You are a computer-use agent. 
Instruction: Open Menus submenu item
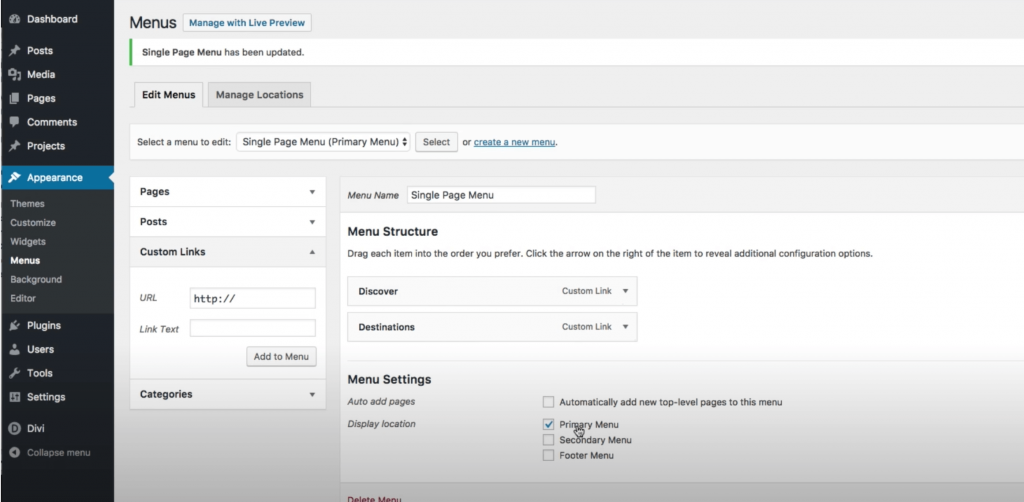pyautogui.click(x=25, y=260)
